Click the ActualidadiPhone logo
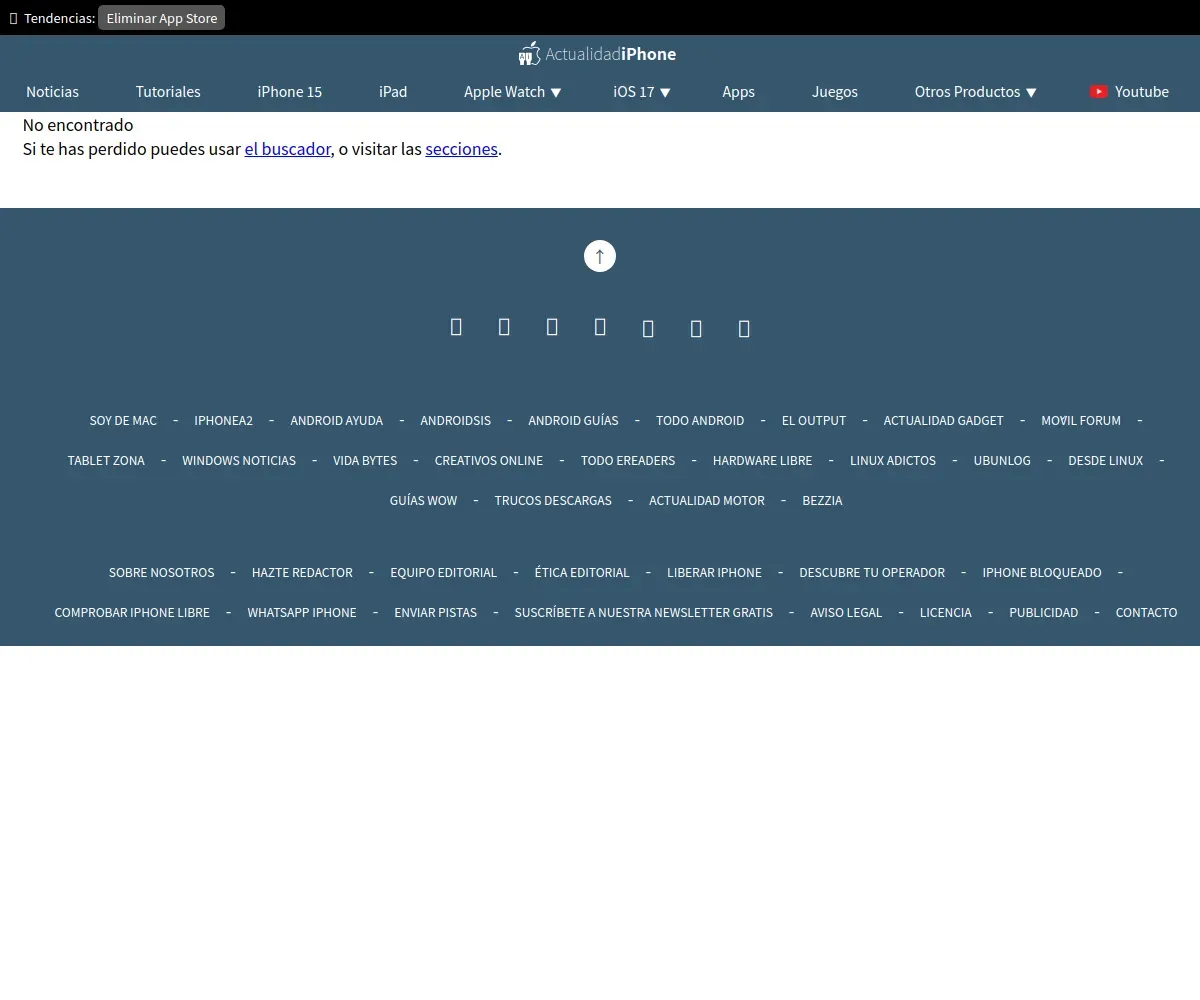The width and height of the screenshot is (1200, 1000). (598, 54)
